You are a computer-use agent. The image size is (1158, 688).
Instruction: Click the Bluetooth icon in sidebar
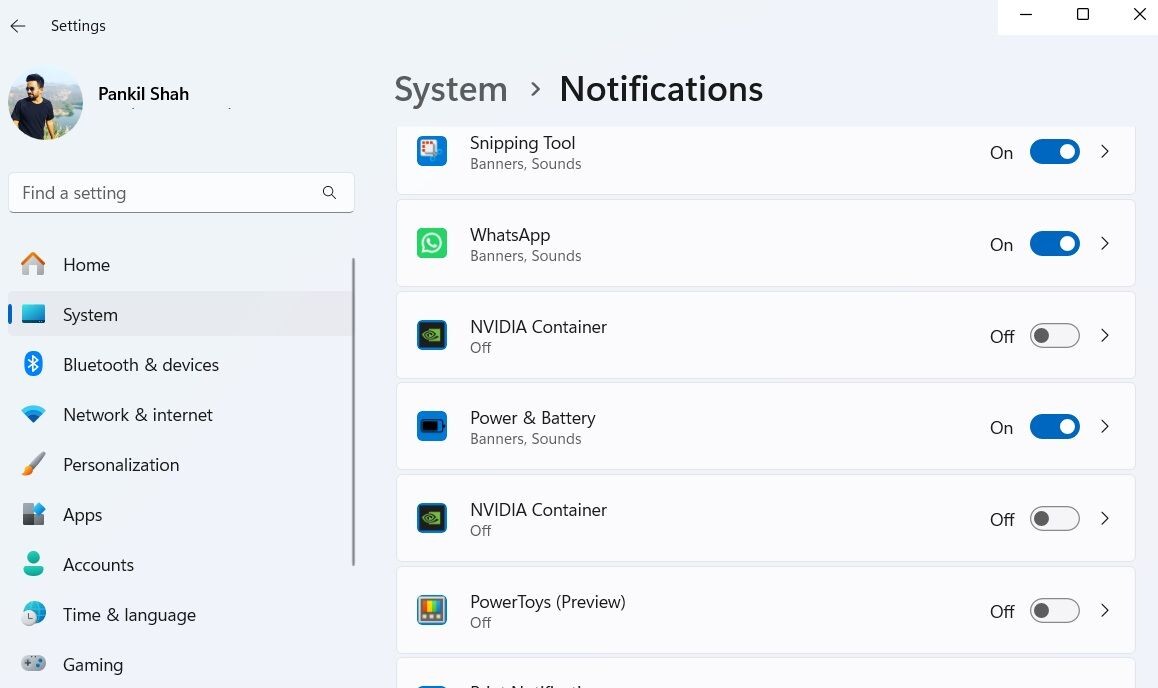click(x=33, y=364)
